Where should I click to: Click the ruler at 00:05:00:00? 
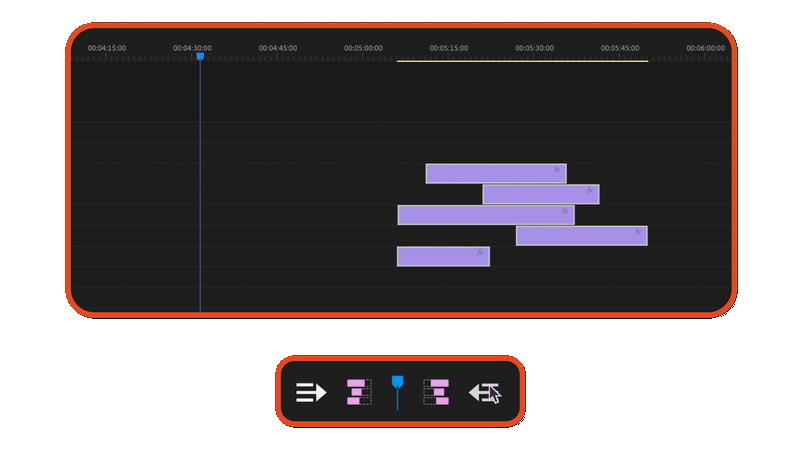(363, 54)
